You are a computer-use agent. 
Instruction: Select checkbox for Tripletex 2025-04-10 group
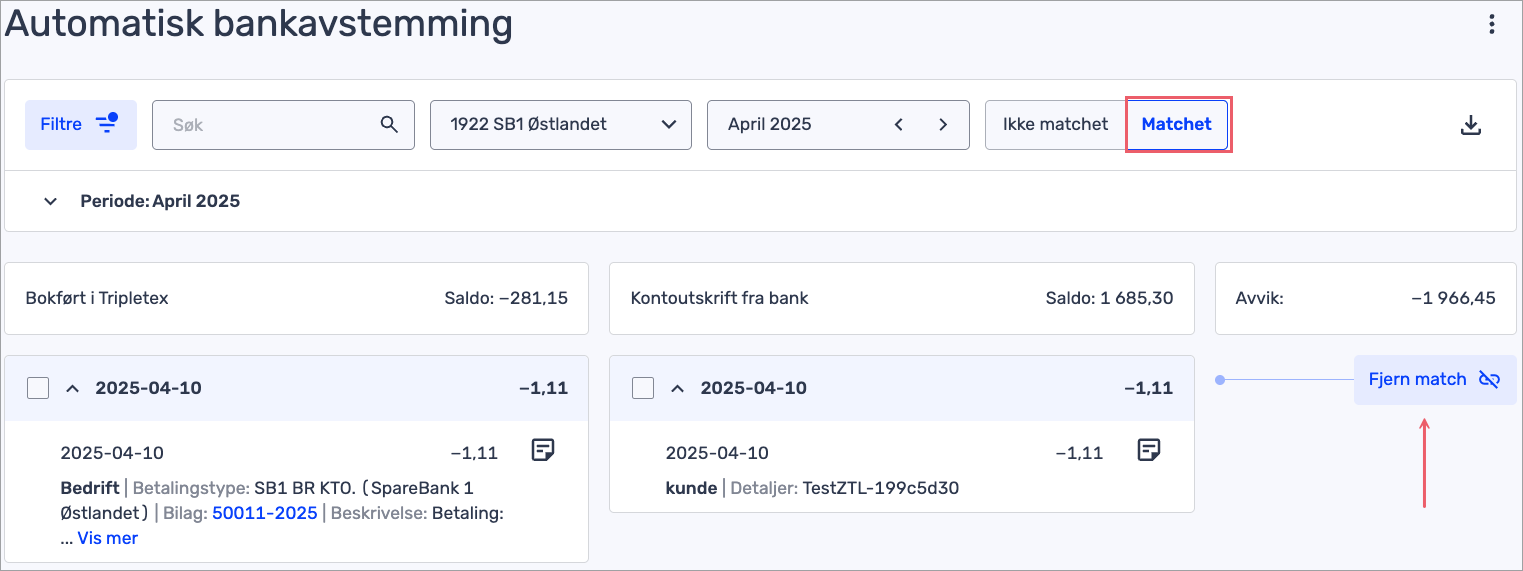(x=38, y=388)
